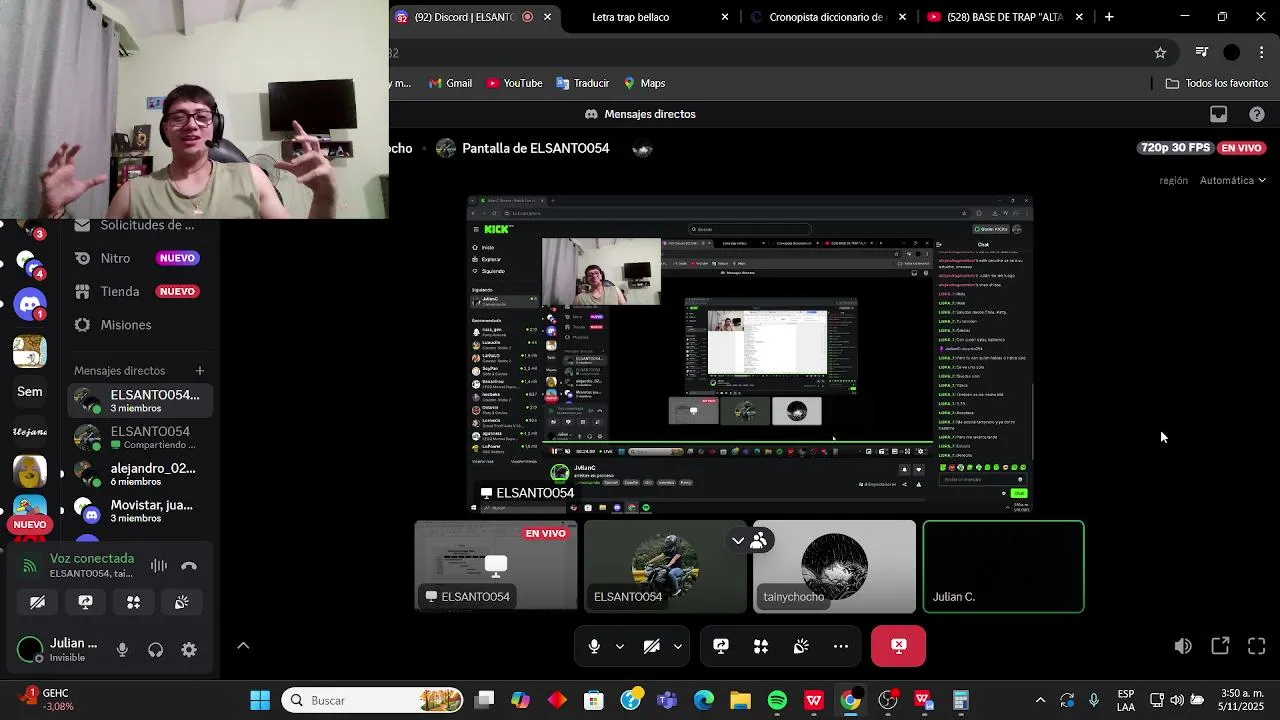Open Discord home icon with badge 1
Screen dimensions: 1280x720
(30, 304)
